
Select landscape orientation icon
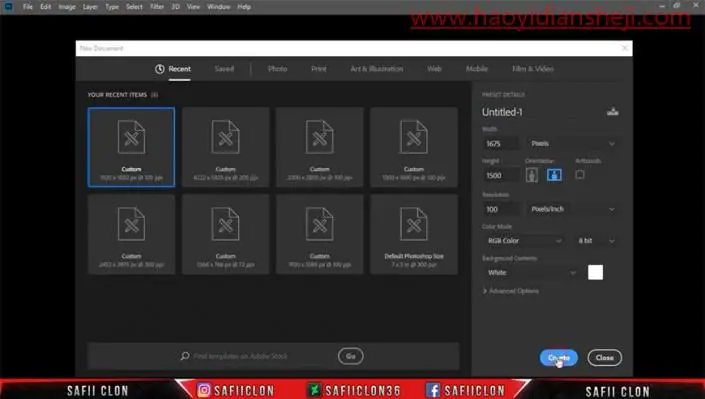tap(554, 175)
